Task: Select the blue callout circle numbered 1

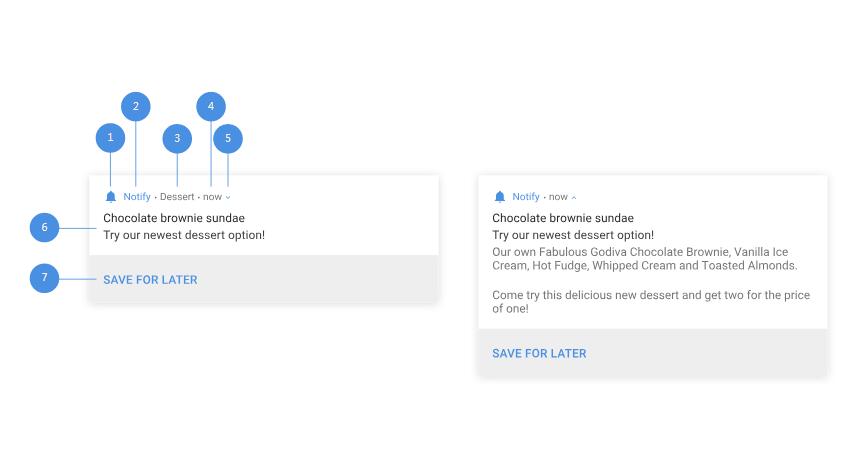Action: 110,138
